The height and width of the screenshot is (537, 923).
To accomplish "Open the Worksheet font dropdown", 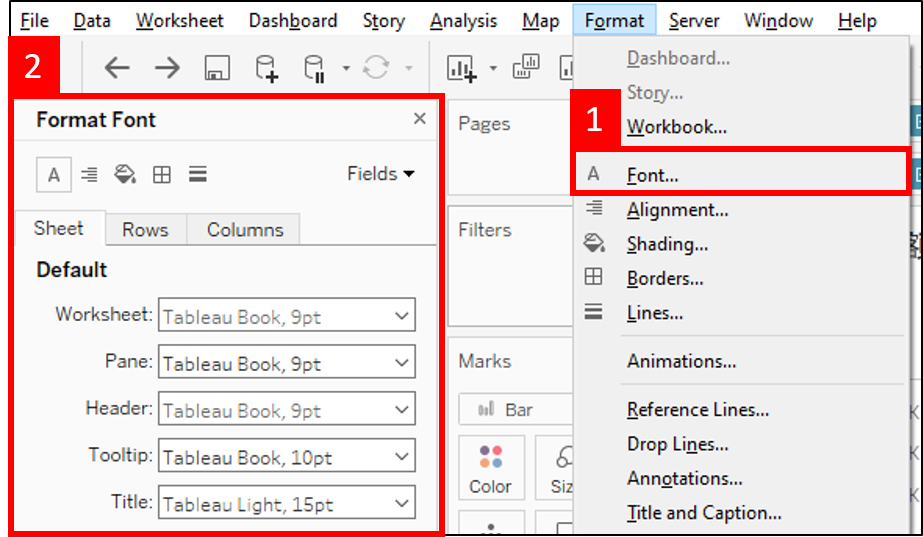I will click(x=287, y=315).
